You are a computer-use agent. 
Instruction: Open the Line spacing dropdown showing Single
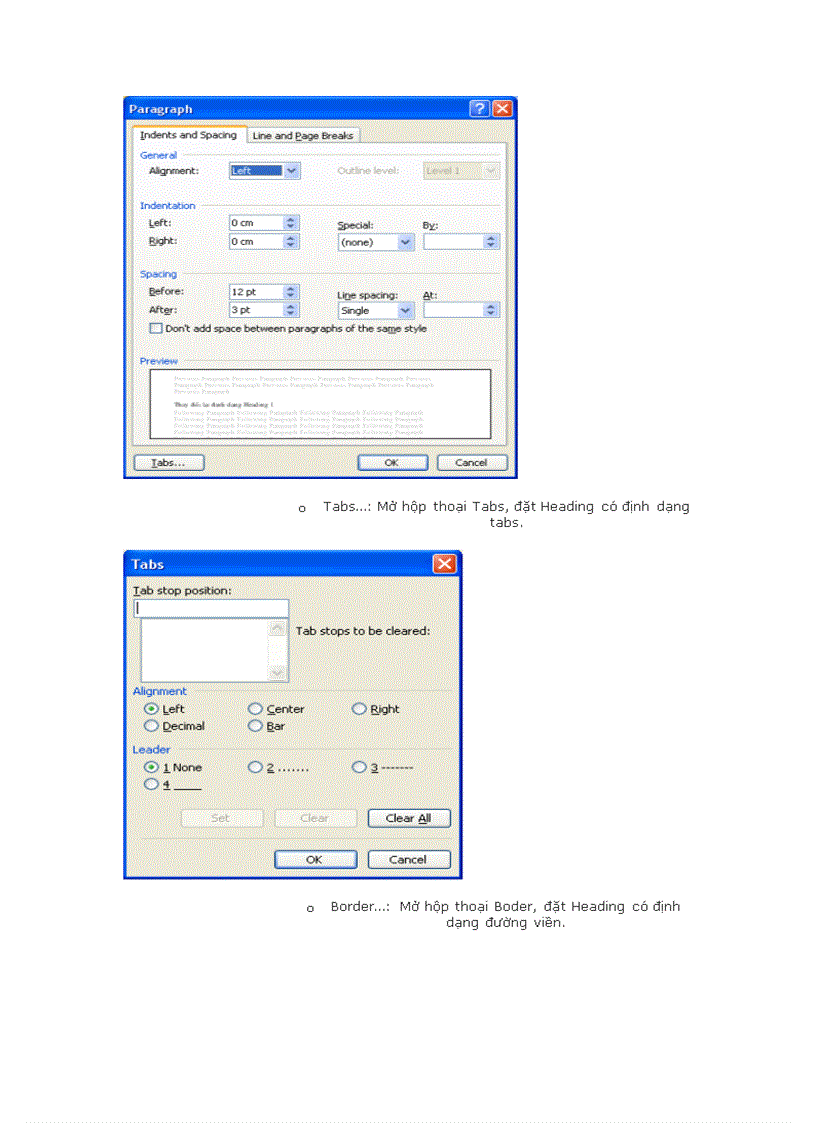[x=404, y=310]
